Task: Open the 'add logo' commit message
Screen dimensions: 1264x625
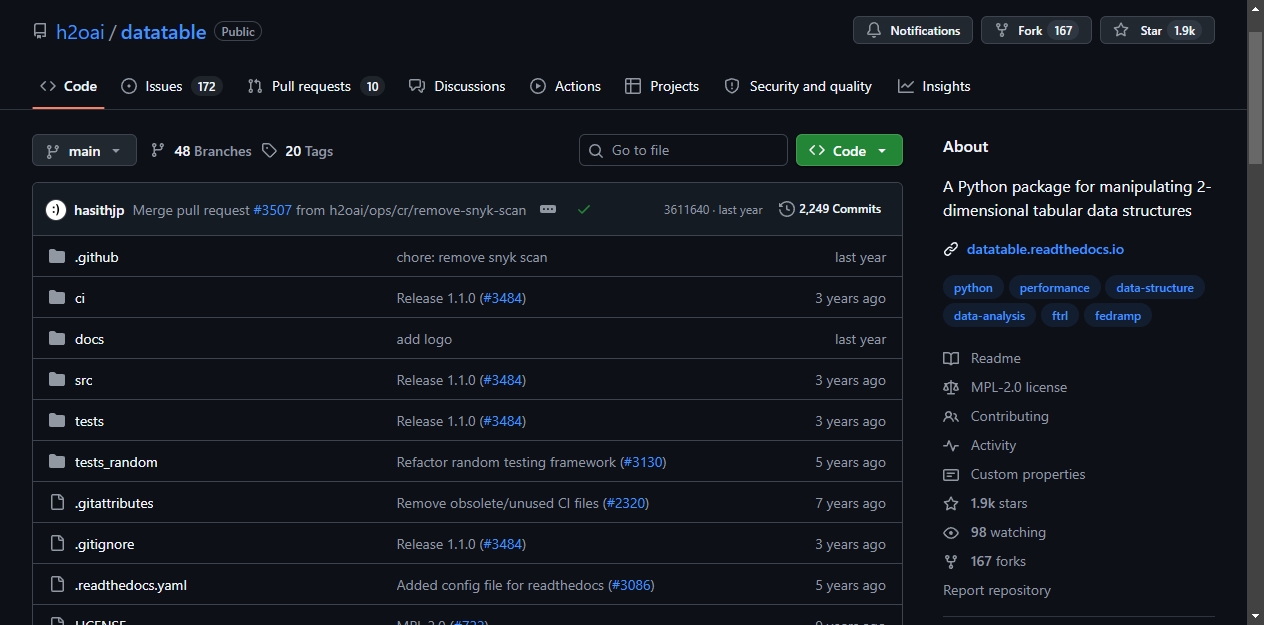Action: point(424,339)
